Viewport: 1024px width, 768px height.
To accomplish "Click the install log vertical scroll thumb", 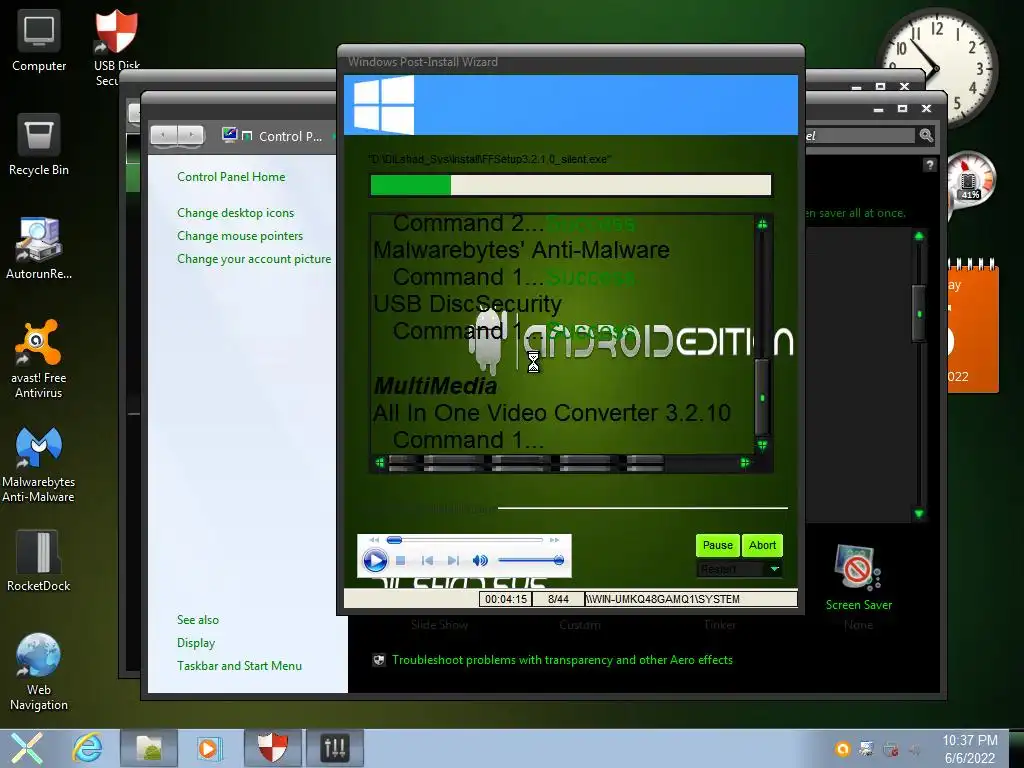I will [762, 397].
